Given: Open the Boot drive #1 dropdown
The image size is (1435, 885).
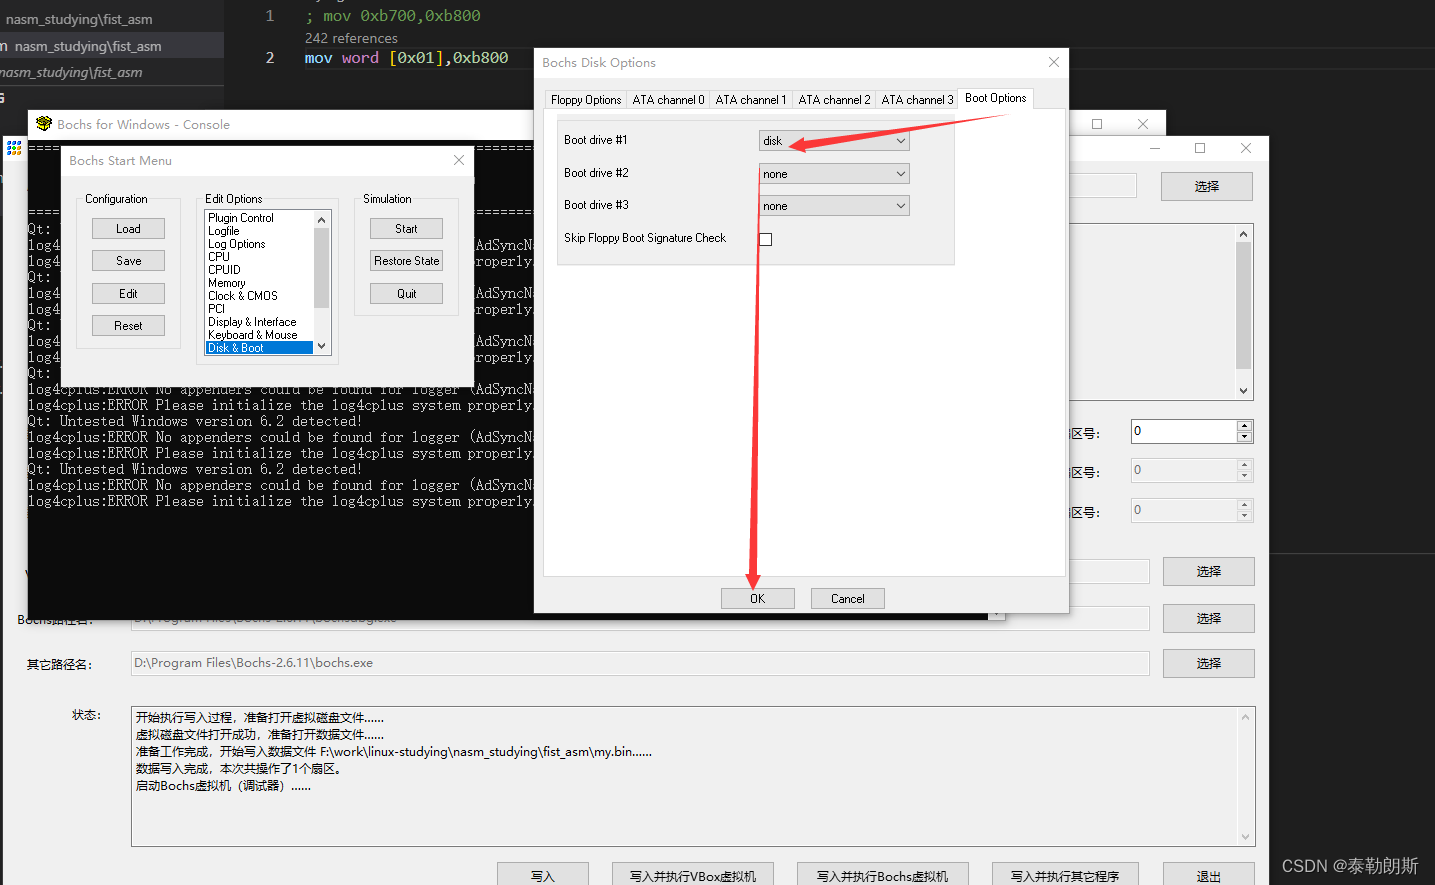Looking at the screenshot, I should (834, 141).
